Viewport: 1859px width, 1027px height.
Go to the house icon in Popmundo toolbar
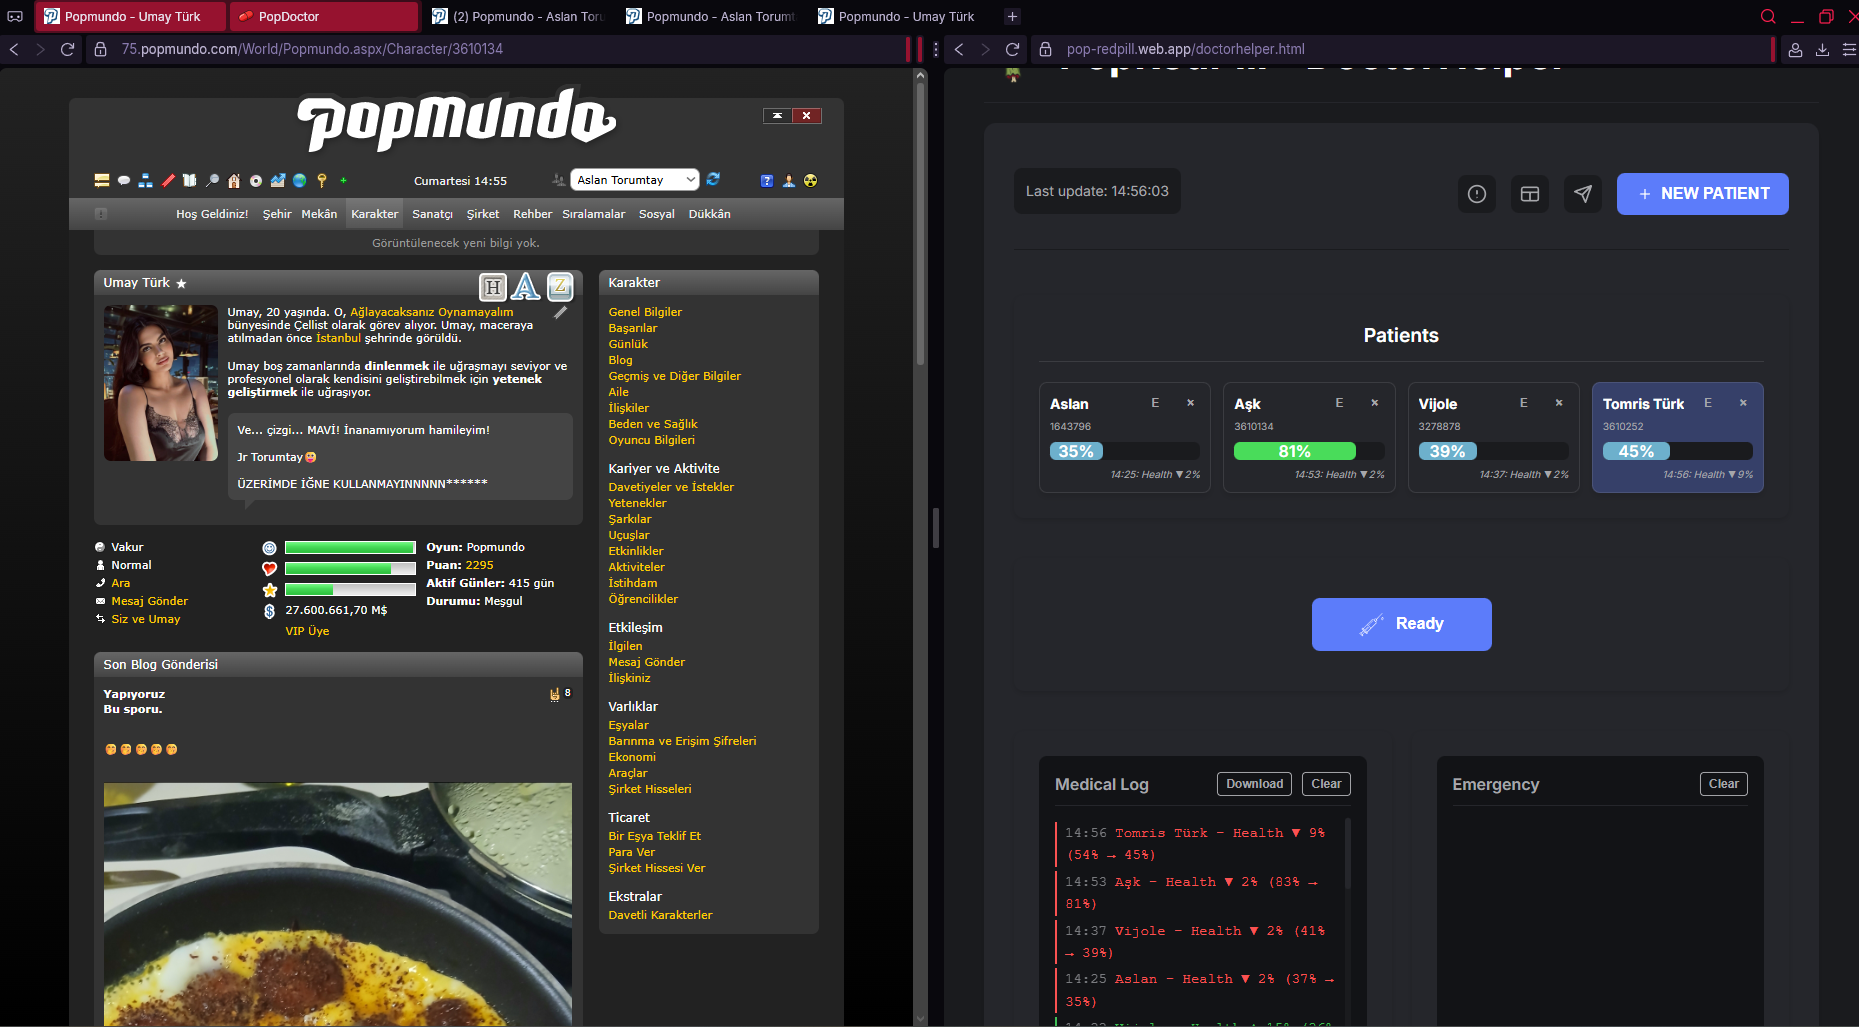pyautogui.click(x=234, y=181)
